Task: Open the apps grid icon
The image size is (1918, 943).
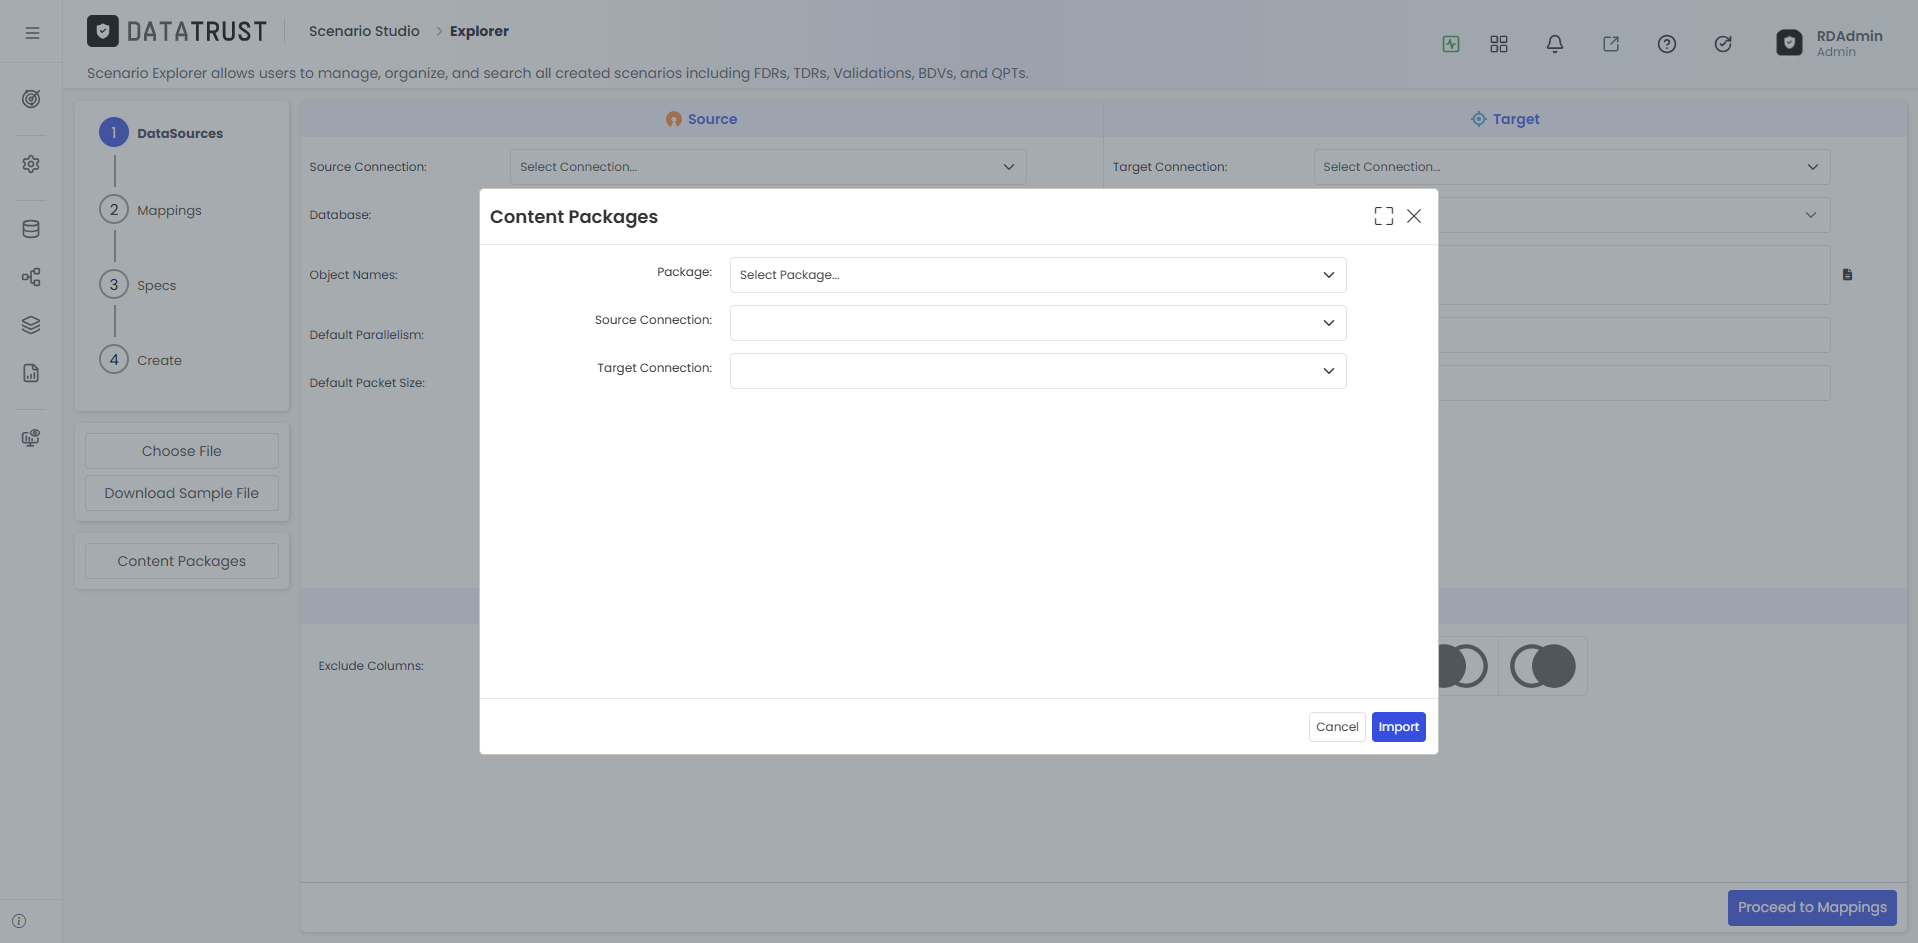Action: click(1499, 44)
